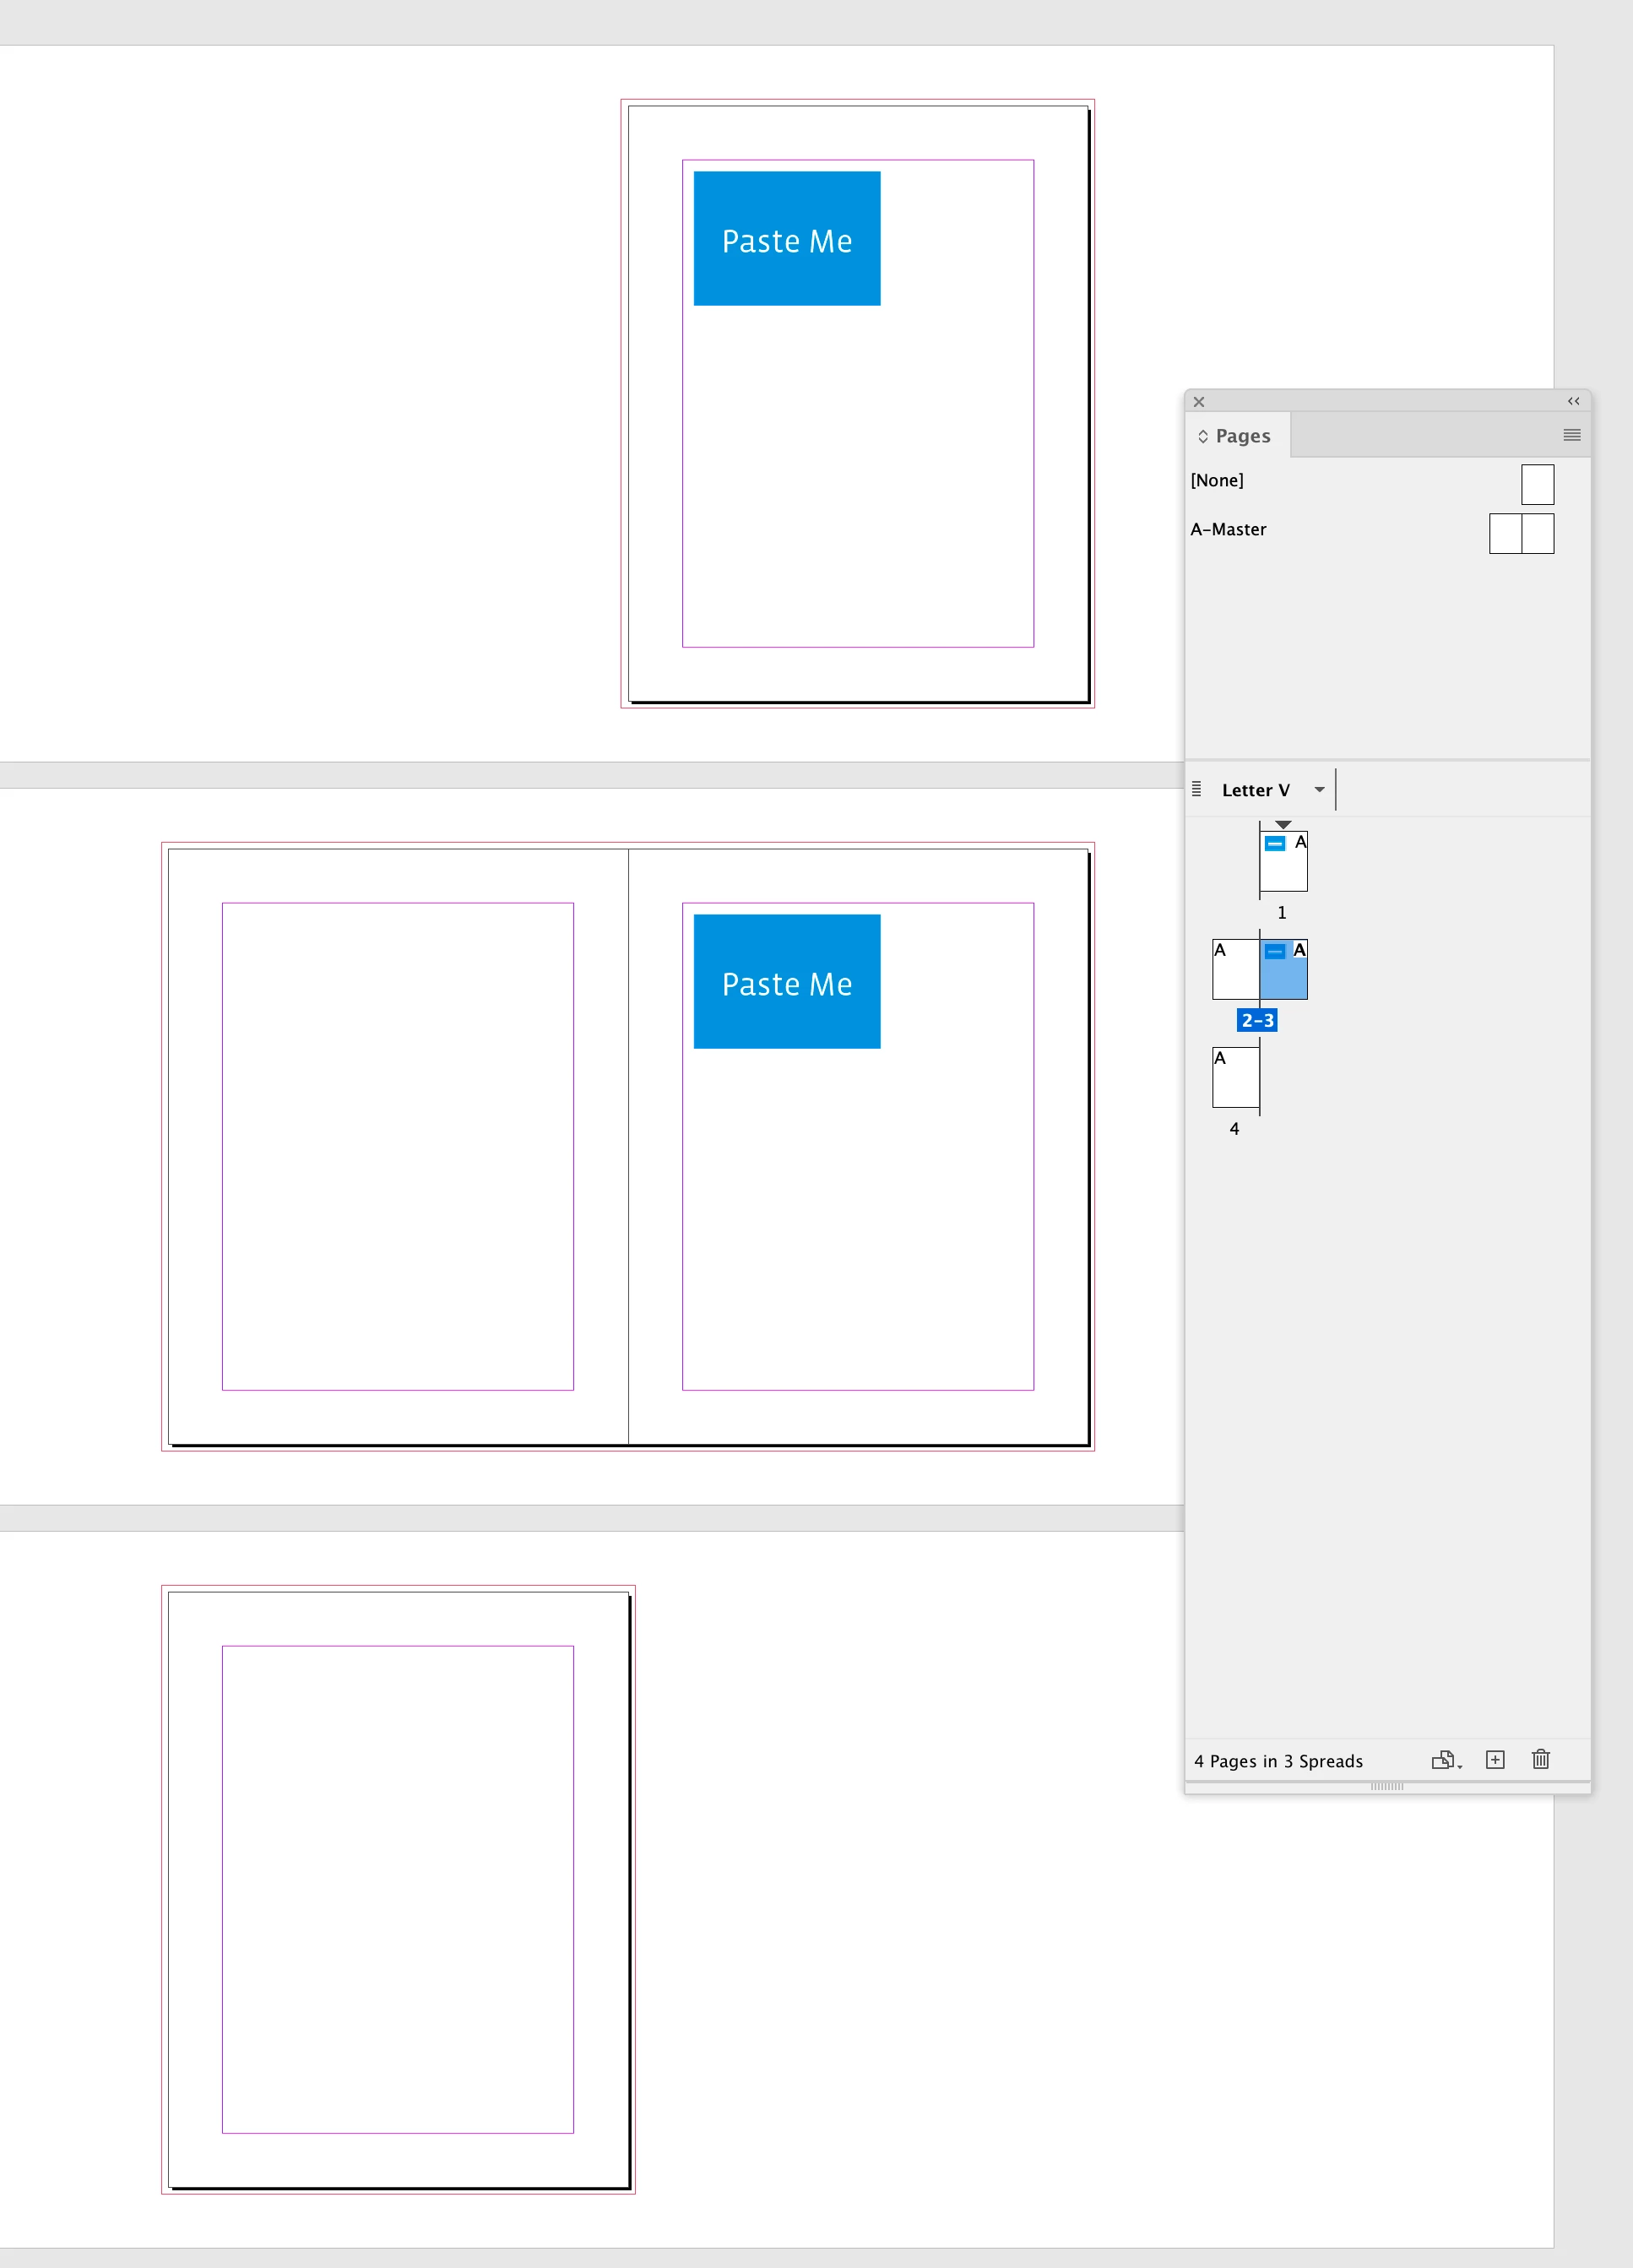This screenshot has height=2268, width=1633.
Task: Cycle Pages panel view with tab arrows
Action: tap(1203, 437)
